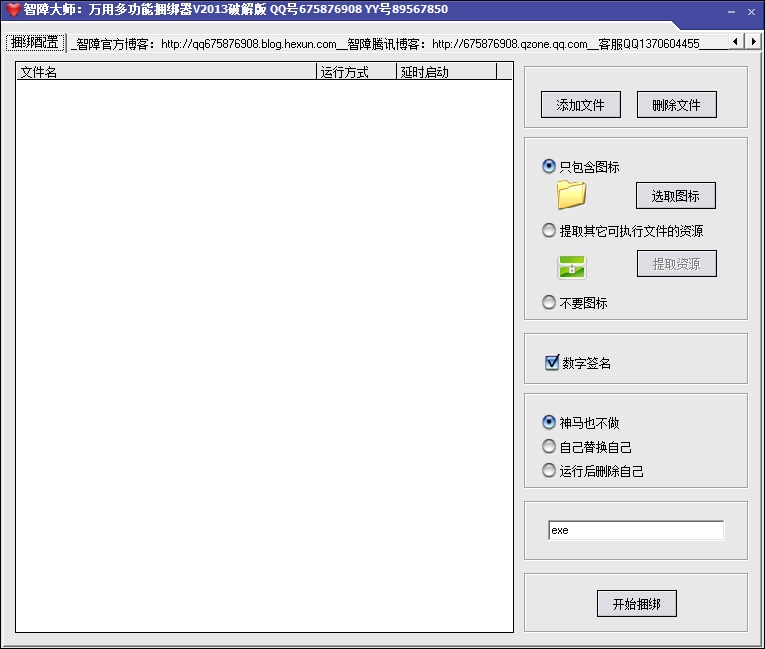
Task: Click the green resource icon preview
Action: [x=571, y=267]
